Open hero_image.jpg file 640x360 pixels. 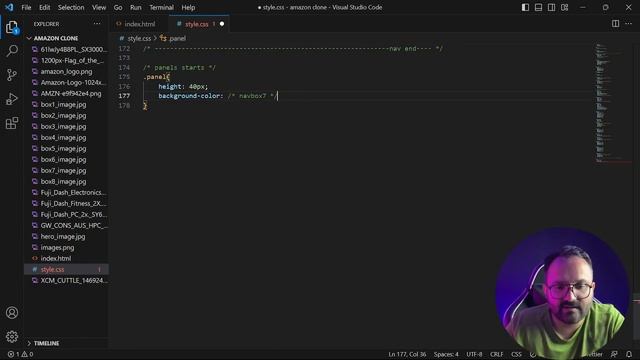tap(63, 236)
